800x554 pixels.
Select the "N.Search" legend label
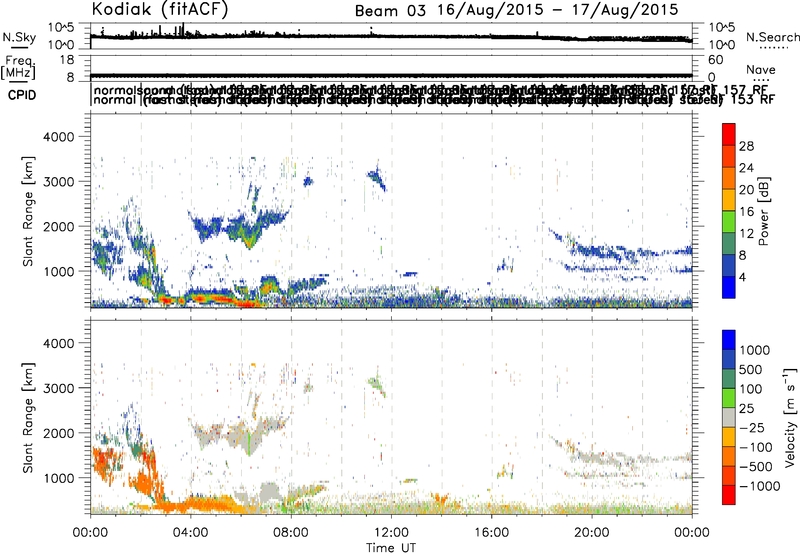(772, 37)
